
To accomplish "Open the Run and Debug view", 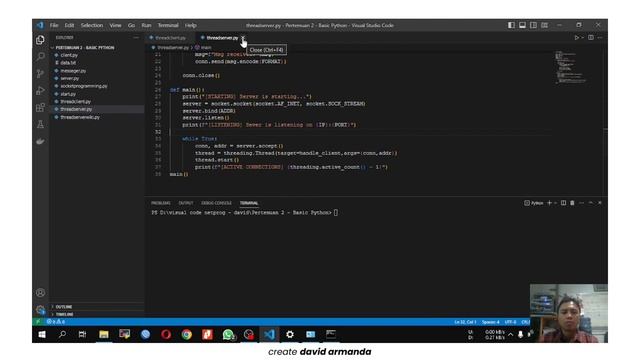I will pos(40,91).
